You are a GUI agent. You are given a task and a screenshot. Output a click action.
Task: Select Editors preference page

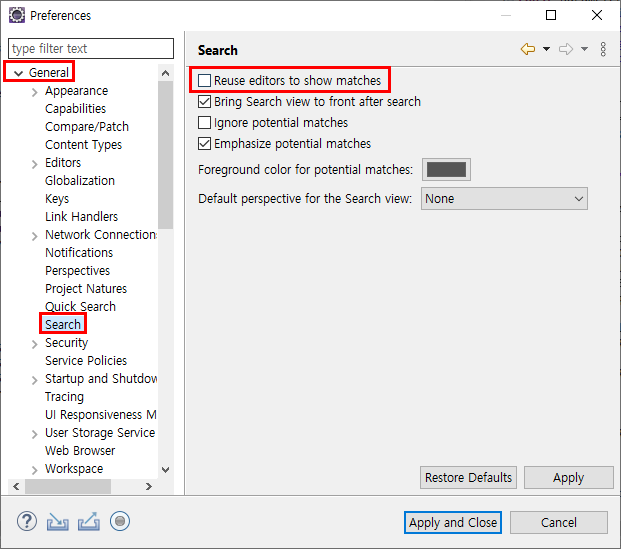pos(63,163)
